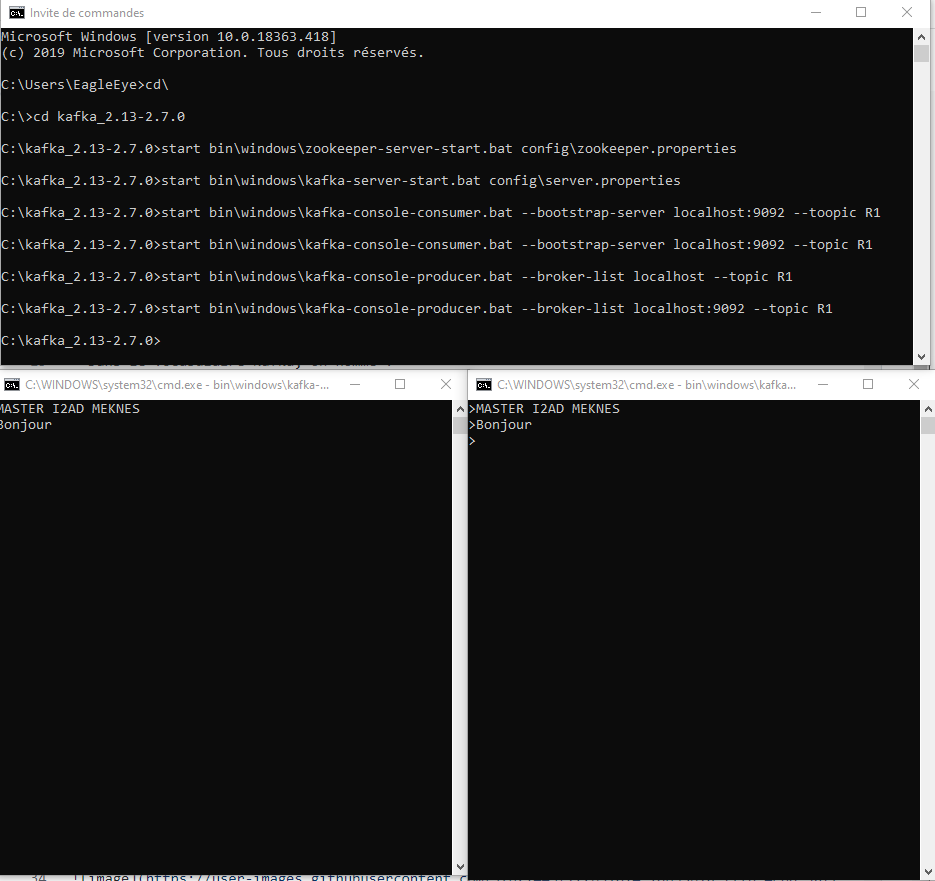Screen dimensions: 935x881
Task: Minimize the main Invite de commandes window
Action: click(x=815, y=12)
